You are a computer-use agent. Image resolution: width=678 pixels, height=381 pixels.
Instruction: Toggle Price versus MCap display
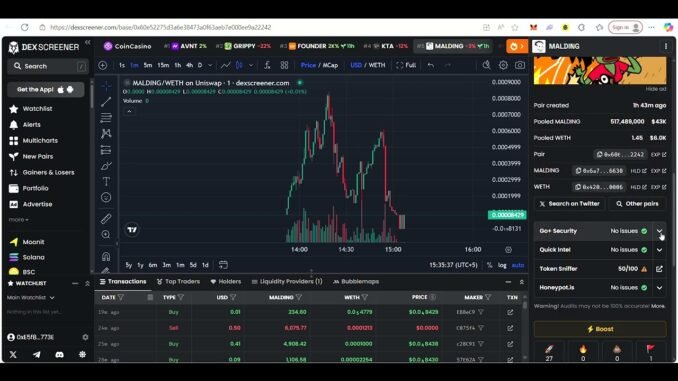(319, 65)
